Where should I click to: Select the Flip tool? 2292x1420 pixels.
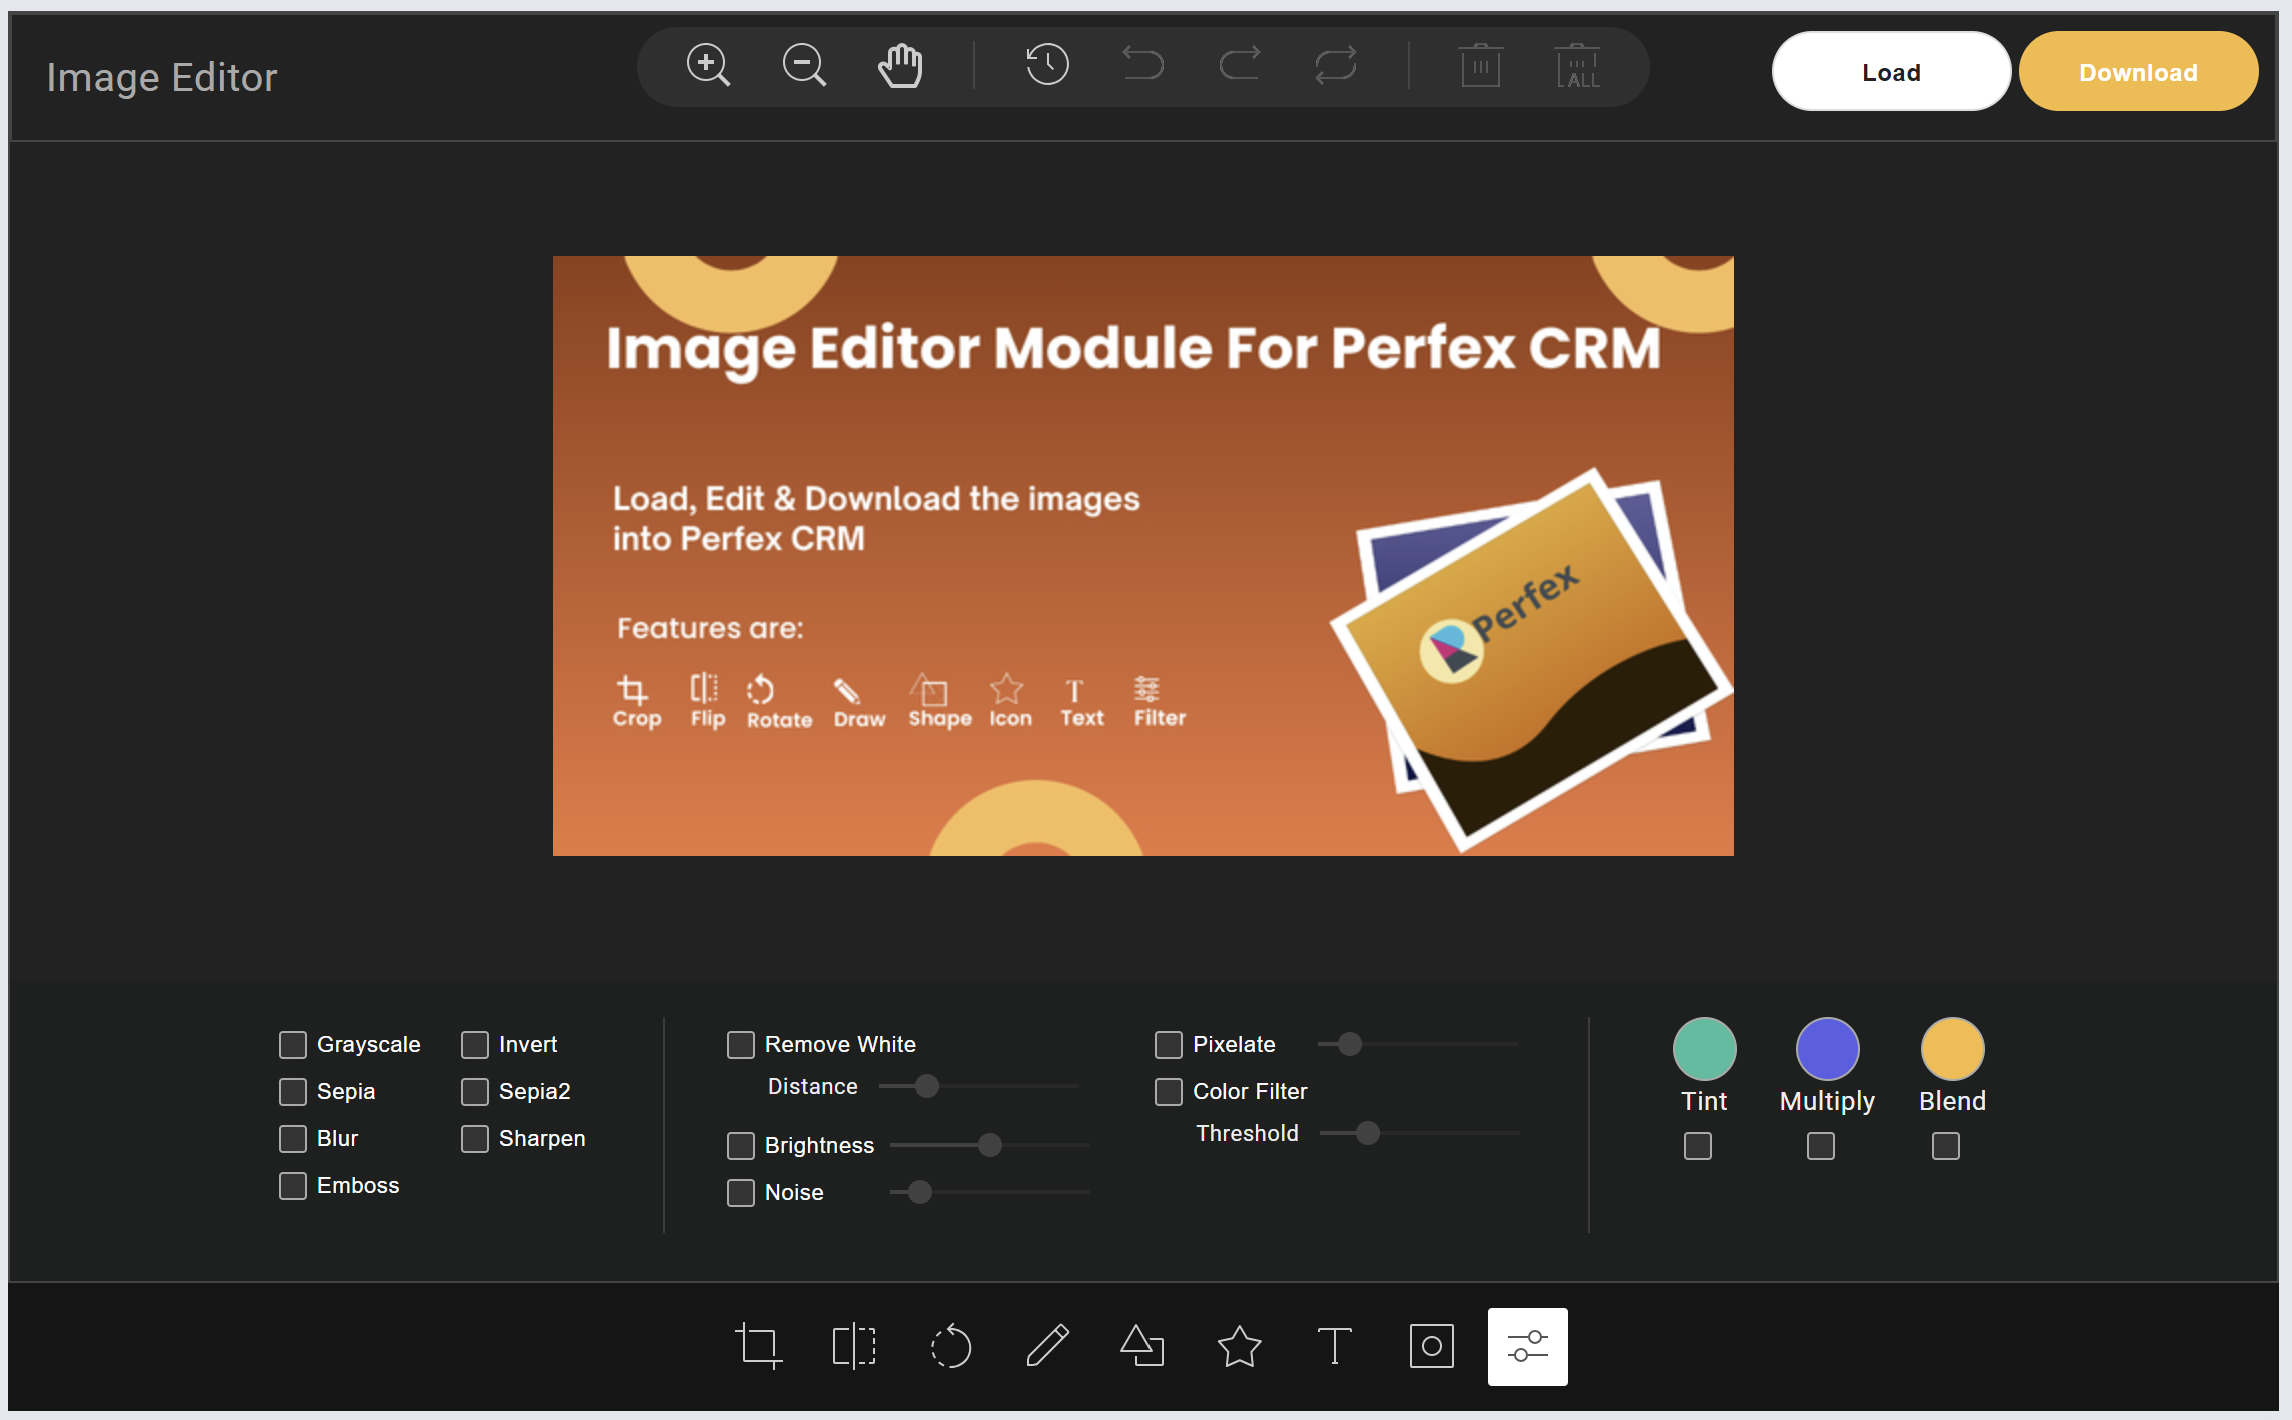click(854, 1346)
